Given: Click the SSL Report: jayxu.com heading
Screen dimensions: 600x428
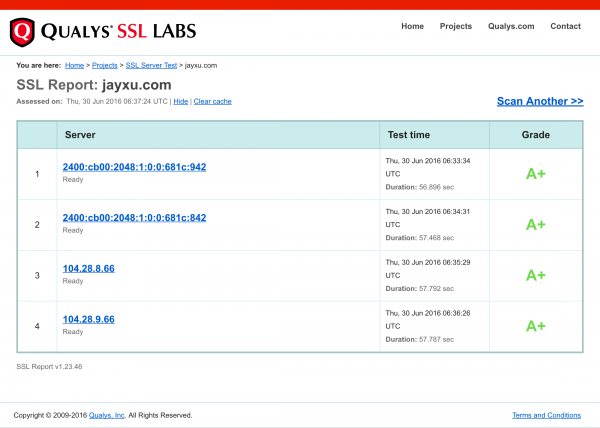Looking at the screenshot, I should (x=94, y=85).
